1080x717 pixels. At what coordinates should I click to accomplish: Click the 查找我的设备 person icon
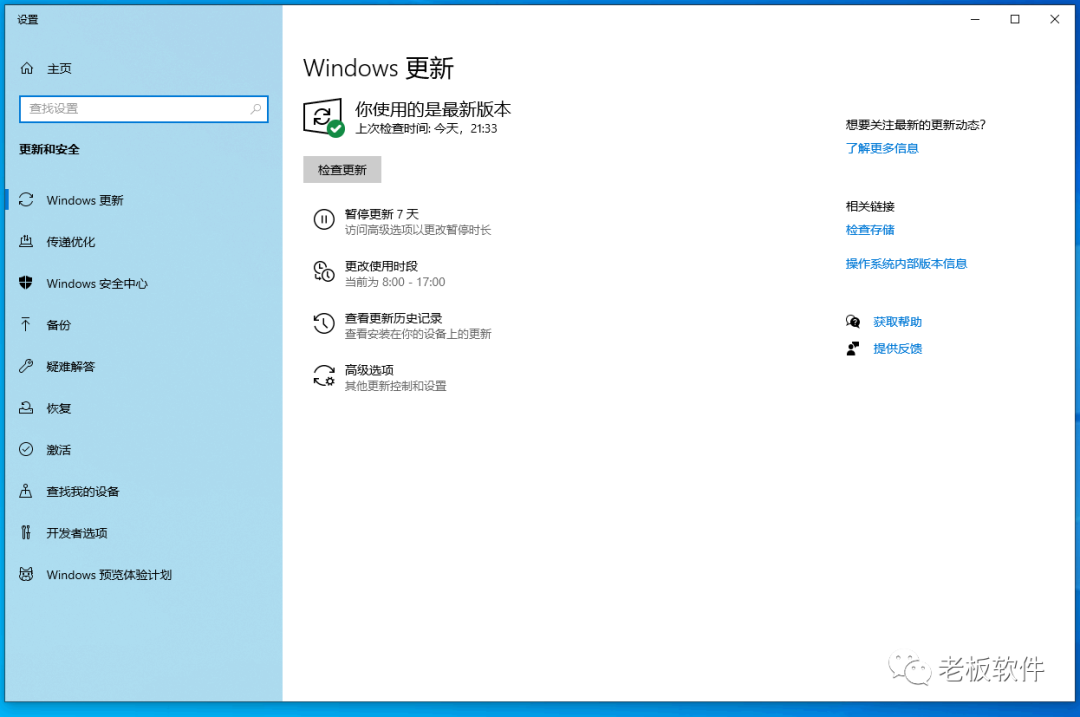(x=26, y=491)
